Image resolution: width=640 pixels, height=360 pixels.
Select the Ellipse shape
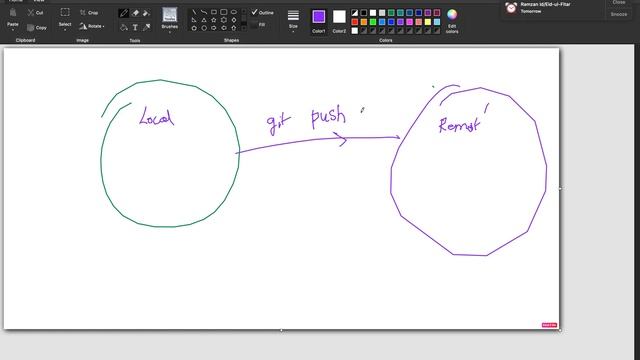point(233,12)
